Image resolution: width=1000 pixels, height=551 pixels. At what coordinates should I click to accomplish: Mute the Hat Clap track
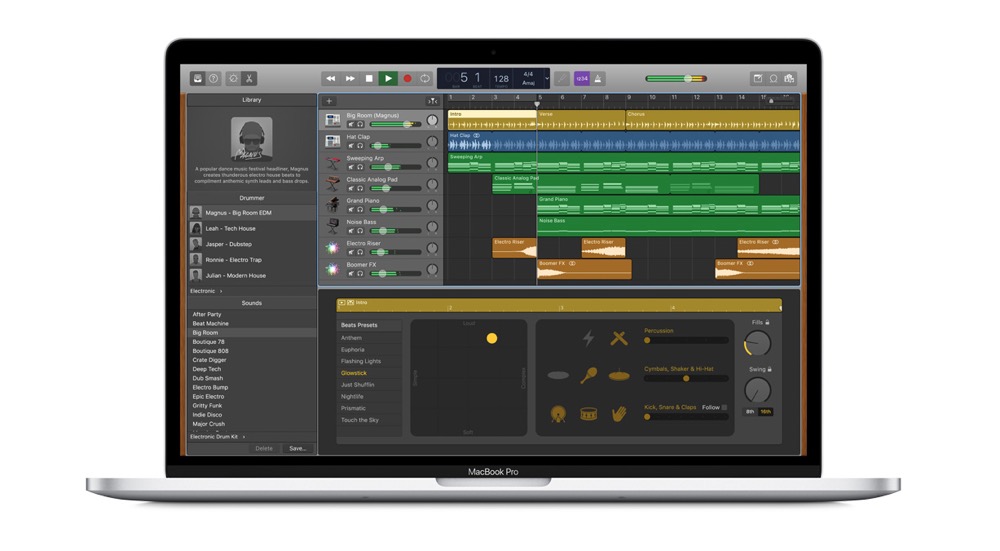[x=351, y=145]
